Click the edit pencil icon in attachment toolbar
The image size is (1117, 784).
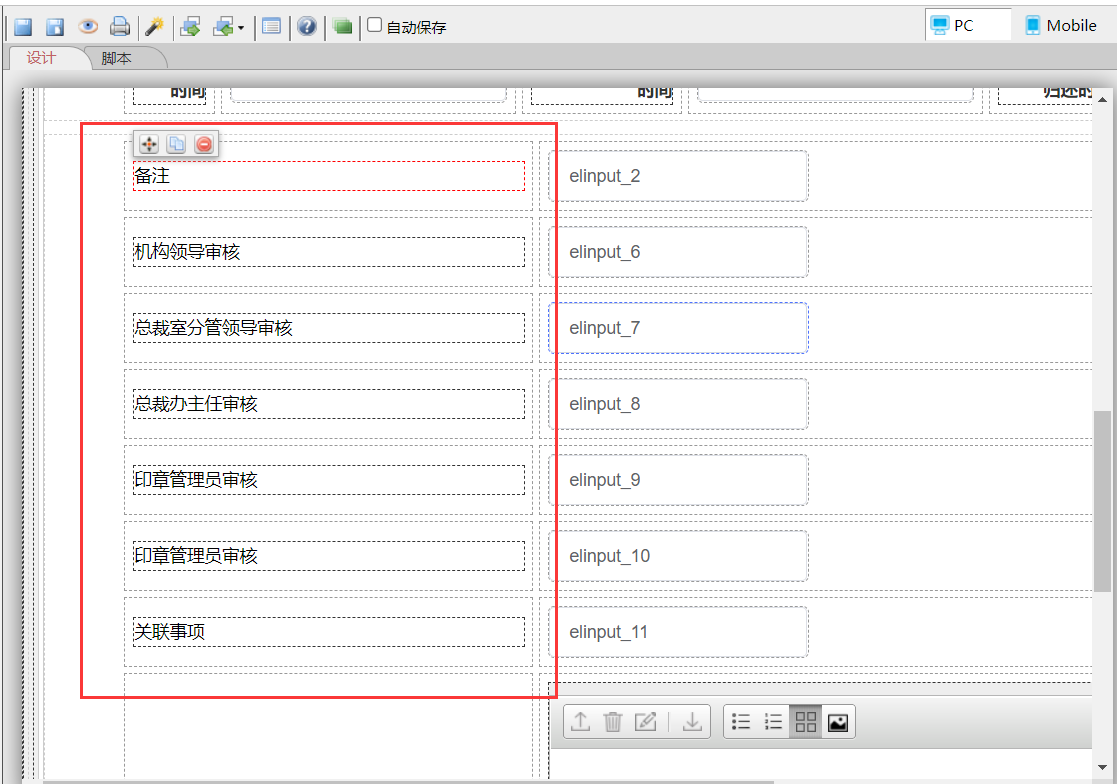[645, 722]
